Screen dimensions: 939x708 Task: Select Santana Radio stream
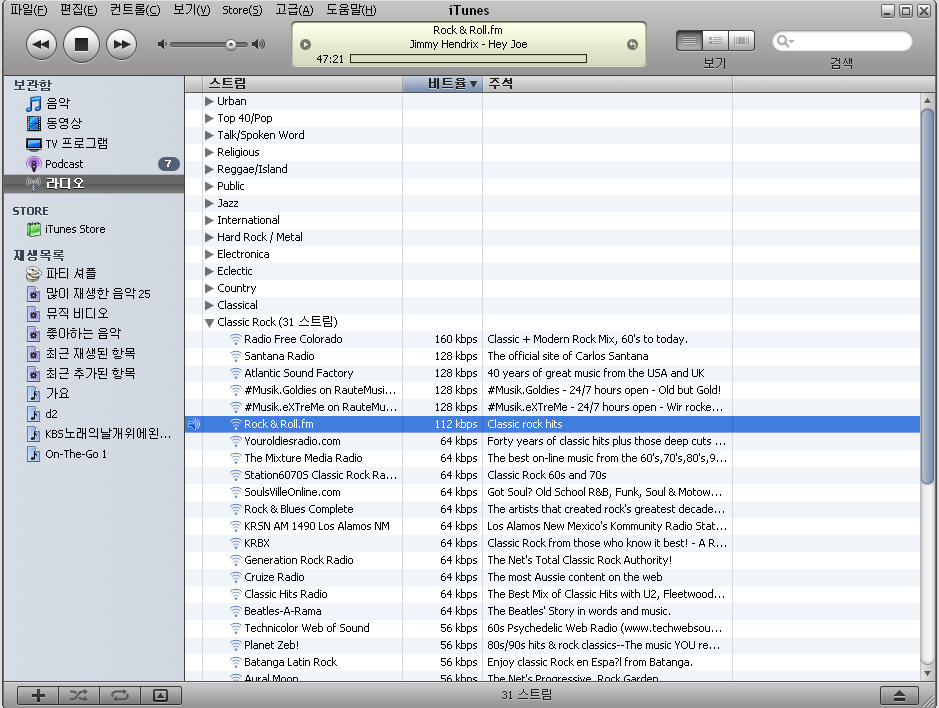coord(552,356)
